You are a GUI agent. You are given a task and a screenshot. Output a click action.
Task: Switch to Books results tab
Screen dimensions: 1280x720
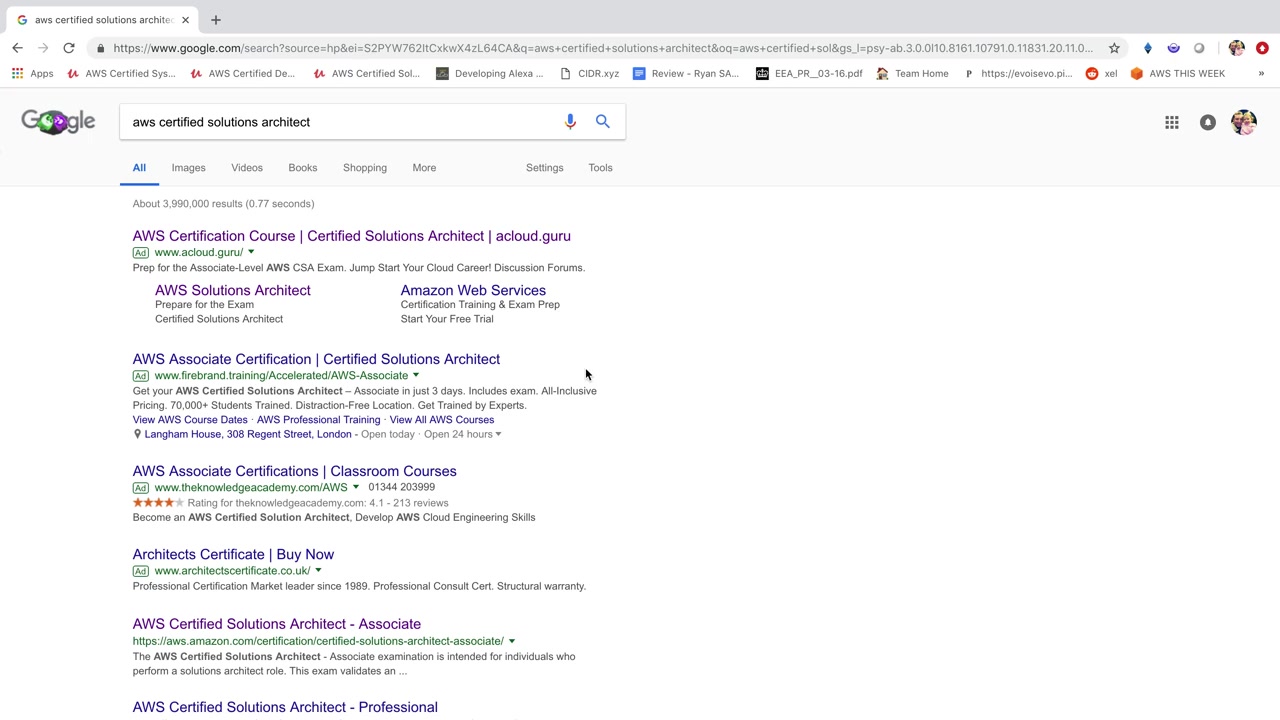tap(303, 168)
